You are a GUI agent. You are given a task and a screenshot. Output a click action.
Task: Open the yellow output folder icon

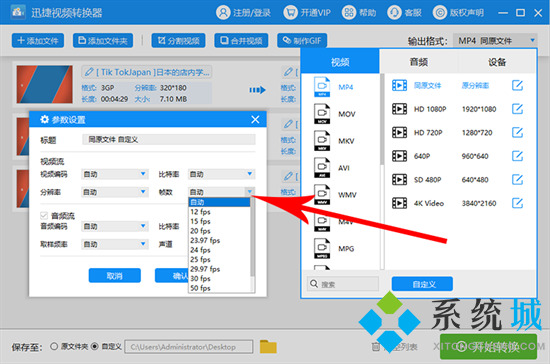268,346
